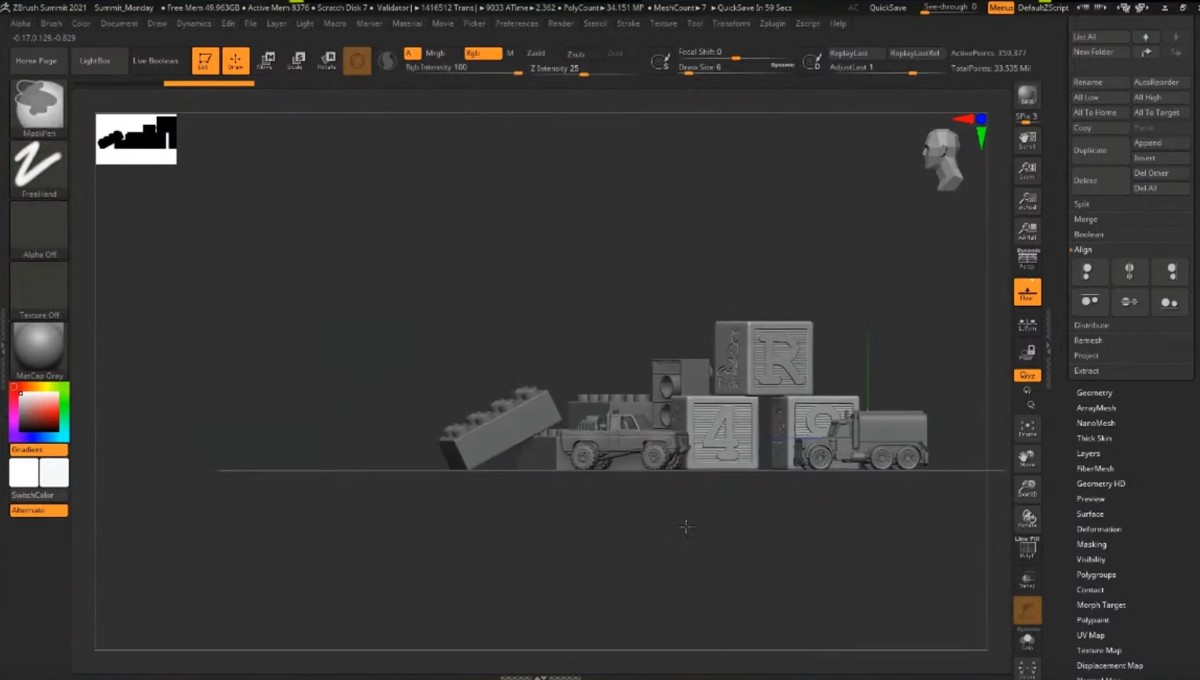This screenshot has height=680, width=1200.
Task: Toggle Live Boolean mode
Action: click(156, 61)
